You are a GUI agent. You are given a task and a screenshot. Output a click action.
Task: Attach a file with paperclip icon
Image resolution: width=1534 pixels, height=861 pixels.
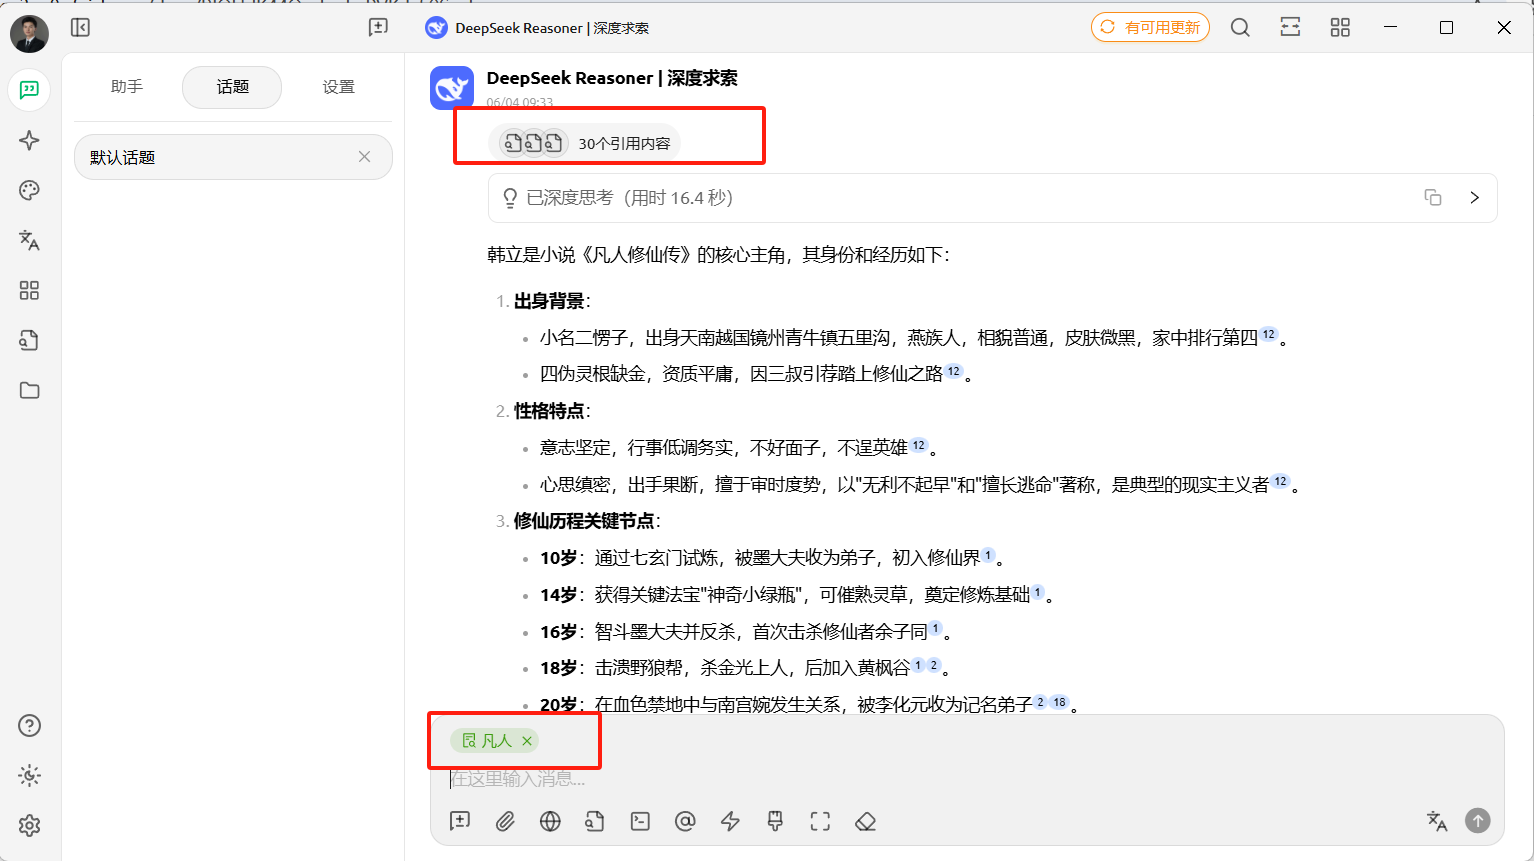pos(505,821)
